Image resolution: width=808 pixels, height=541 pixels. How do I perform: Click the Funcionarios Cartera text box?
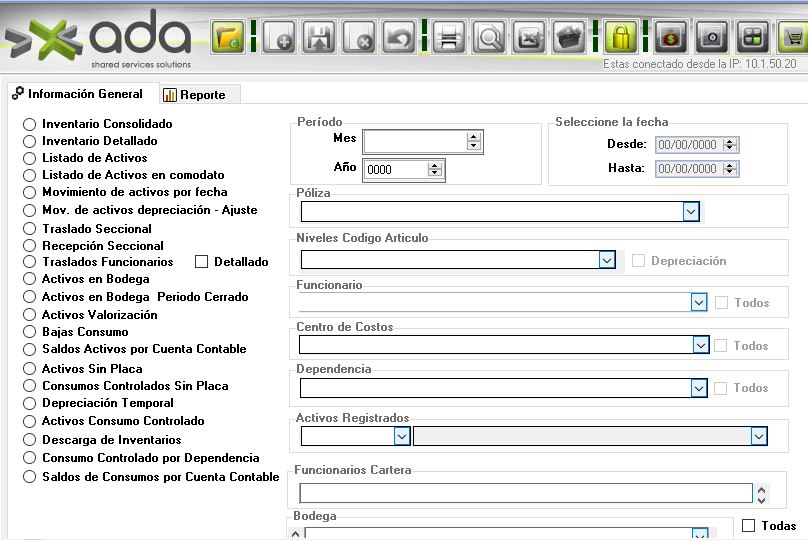[526, 493]
